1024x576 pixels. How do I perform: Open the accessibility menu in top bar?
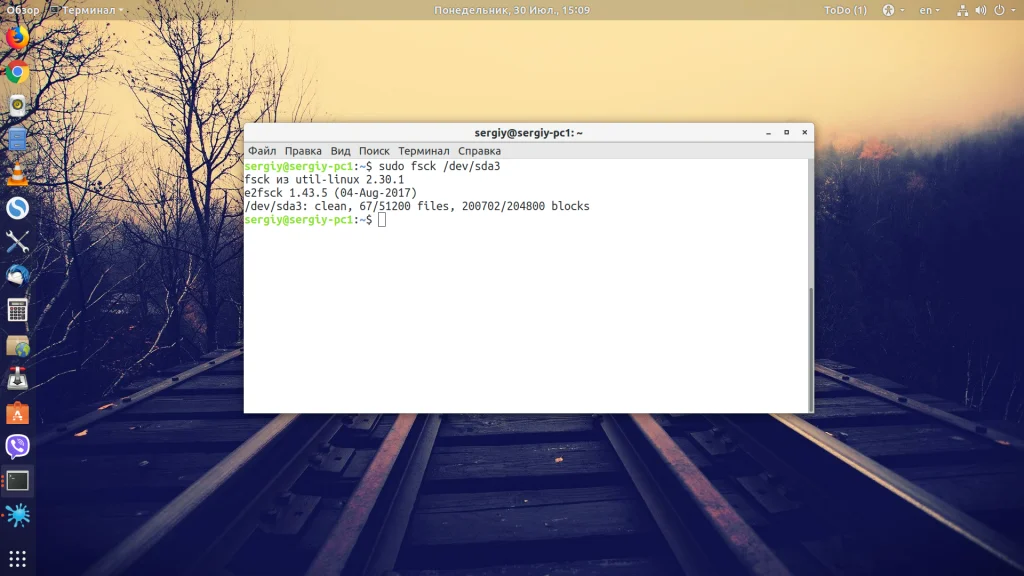click(893, 10)
